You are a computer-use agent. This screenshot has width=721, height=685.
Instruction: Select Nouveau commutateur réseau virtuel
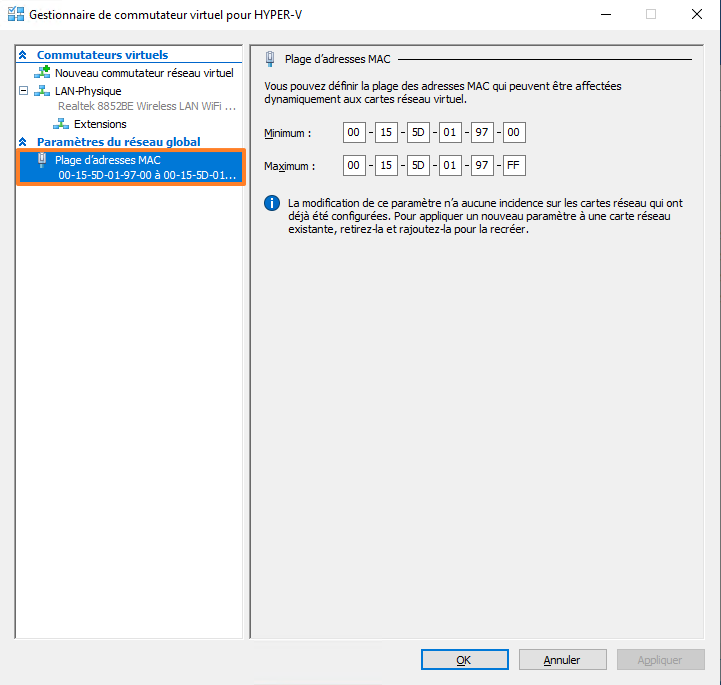[x=144, y=73]
